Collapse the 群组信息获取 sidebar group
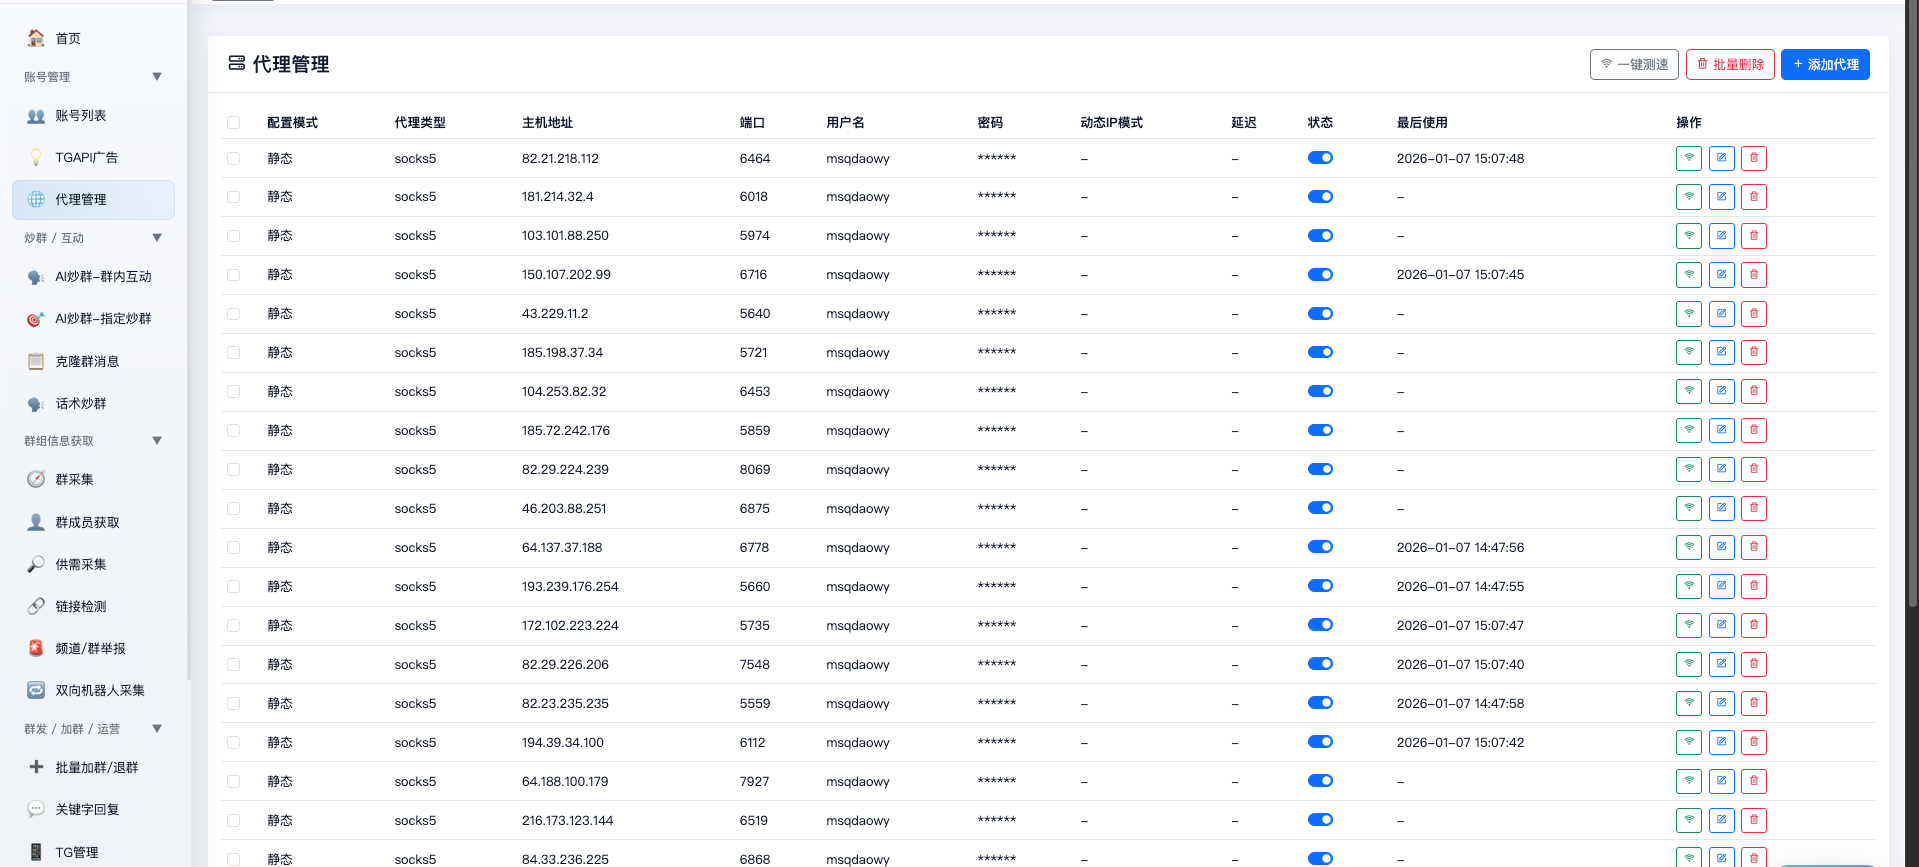 coord(157,441)
